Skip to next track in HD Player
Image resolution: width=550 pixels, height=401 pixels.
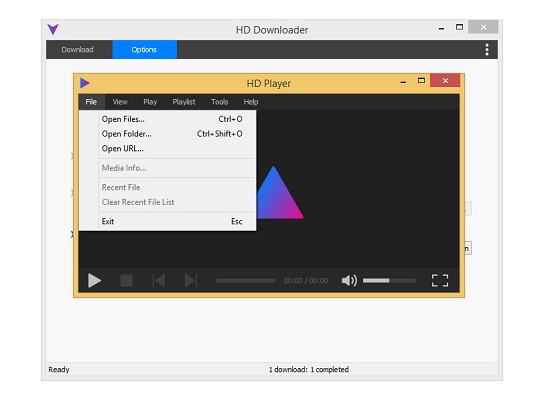coord(191,281)
